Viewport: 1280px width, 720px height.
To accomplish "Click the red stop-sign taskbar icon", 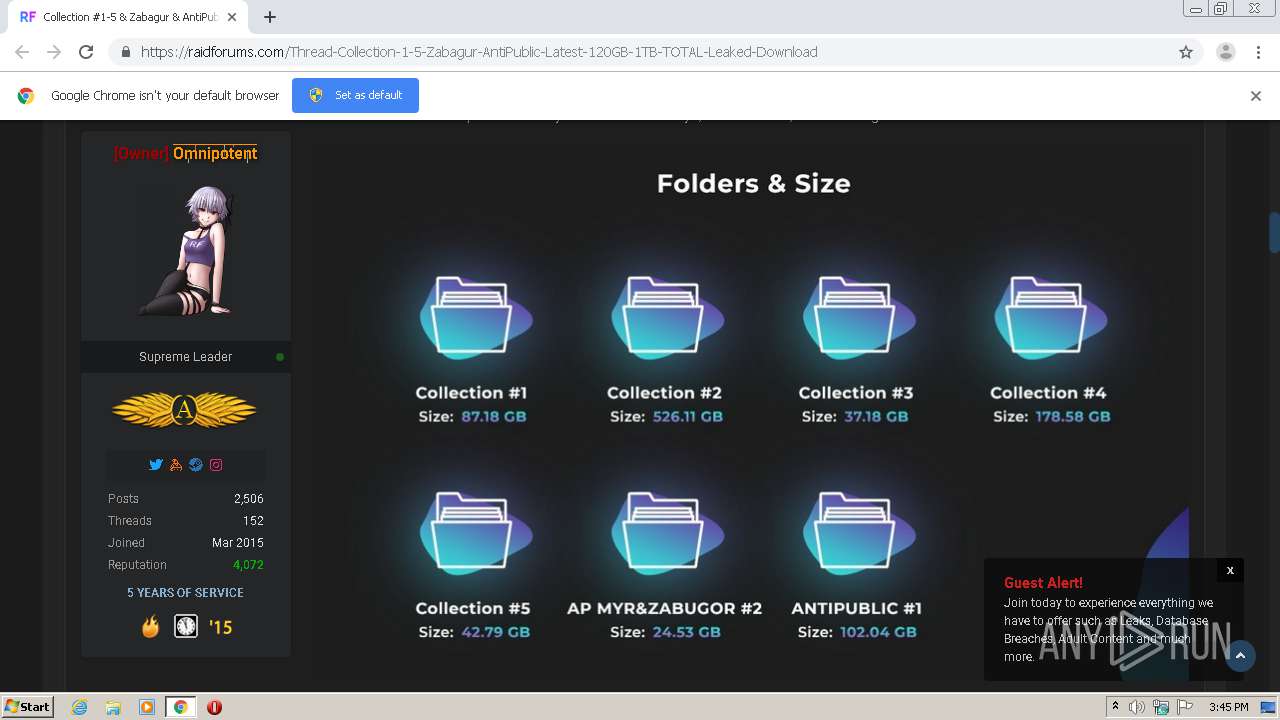I will click(x=214, y=707).
